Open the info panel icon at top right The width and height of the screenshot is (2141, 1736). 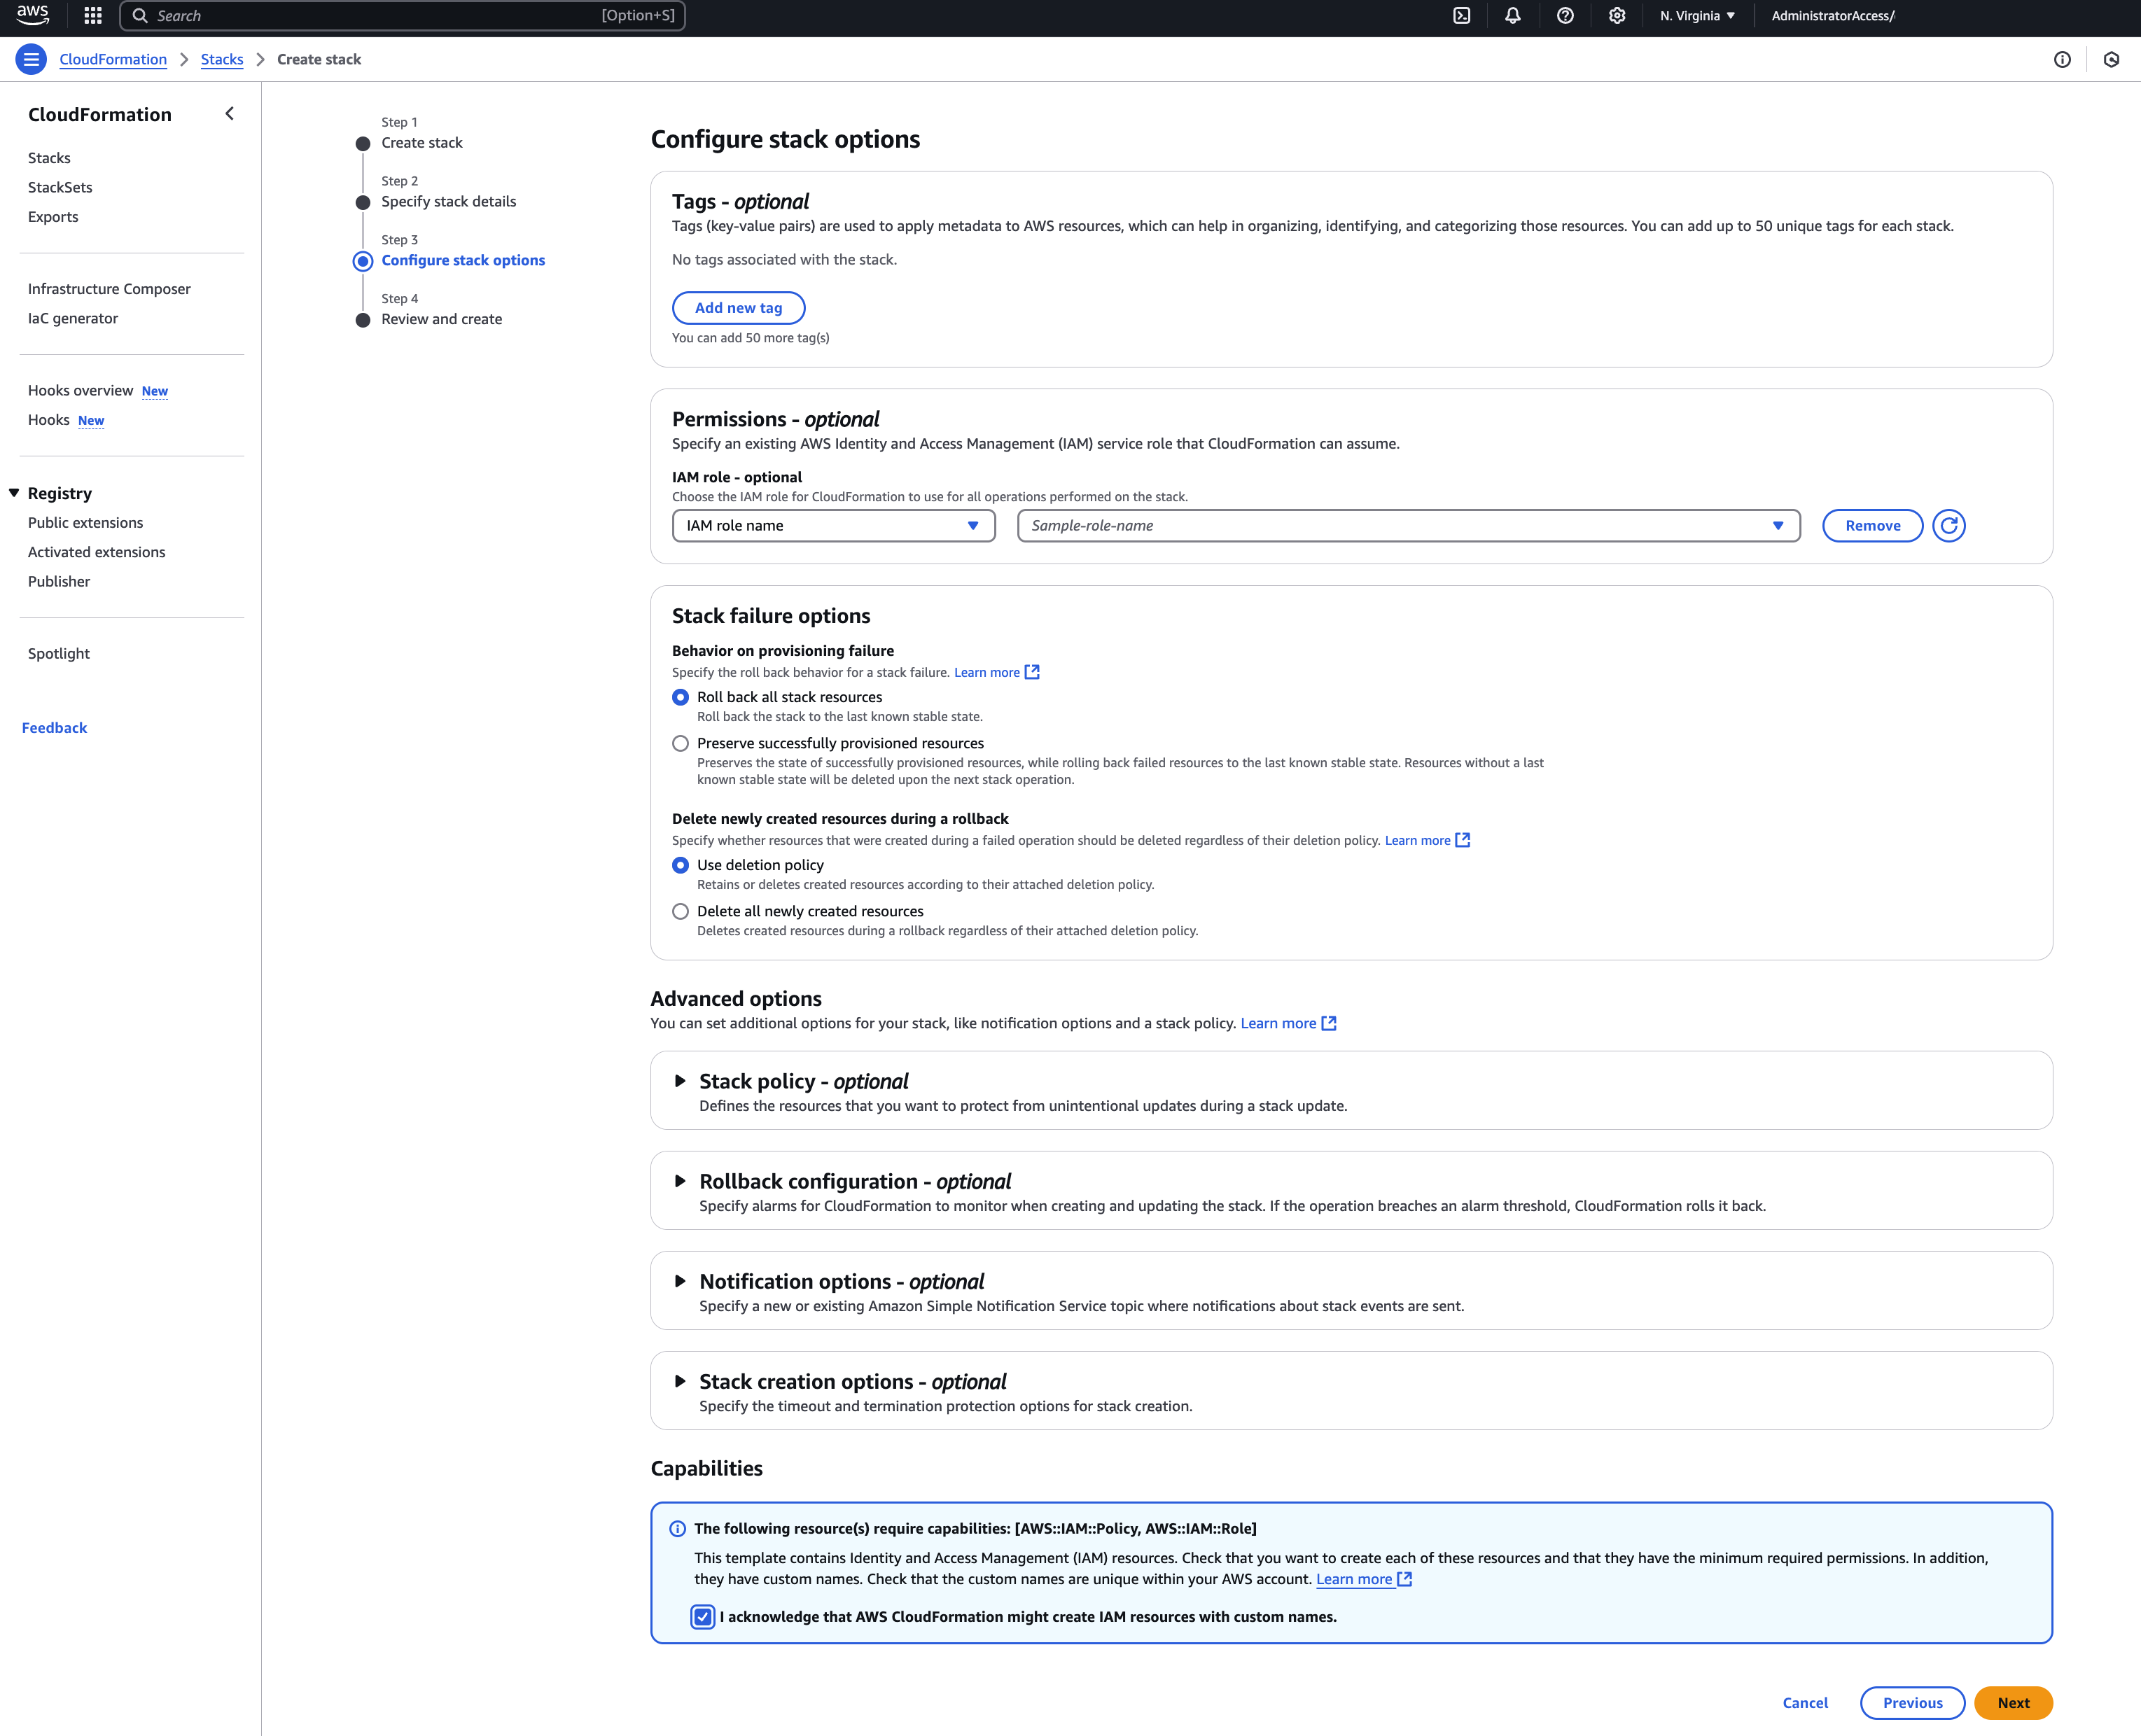[2062, 59]
